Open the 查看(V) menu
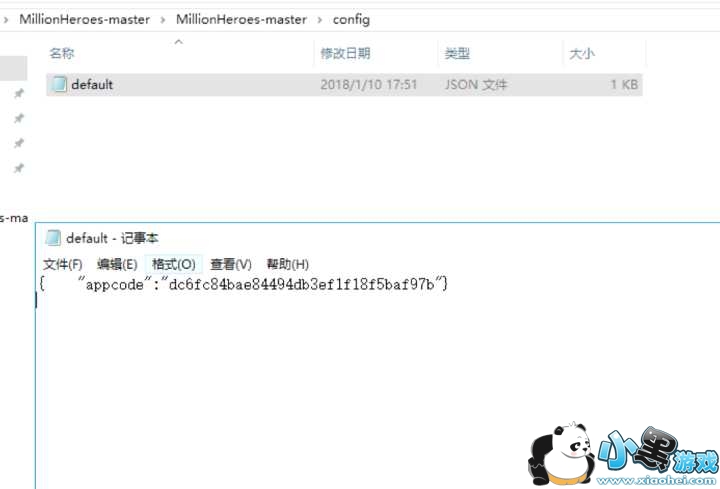Image resolution: width=720 pixels, height=489 pixels. point(231,264)
